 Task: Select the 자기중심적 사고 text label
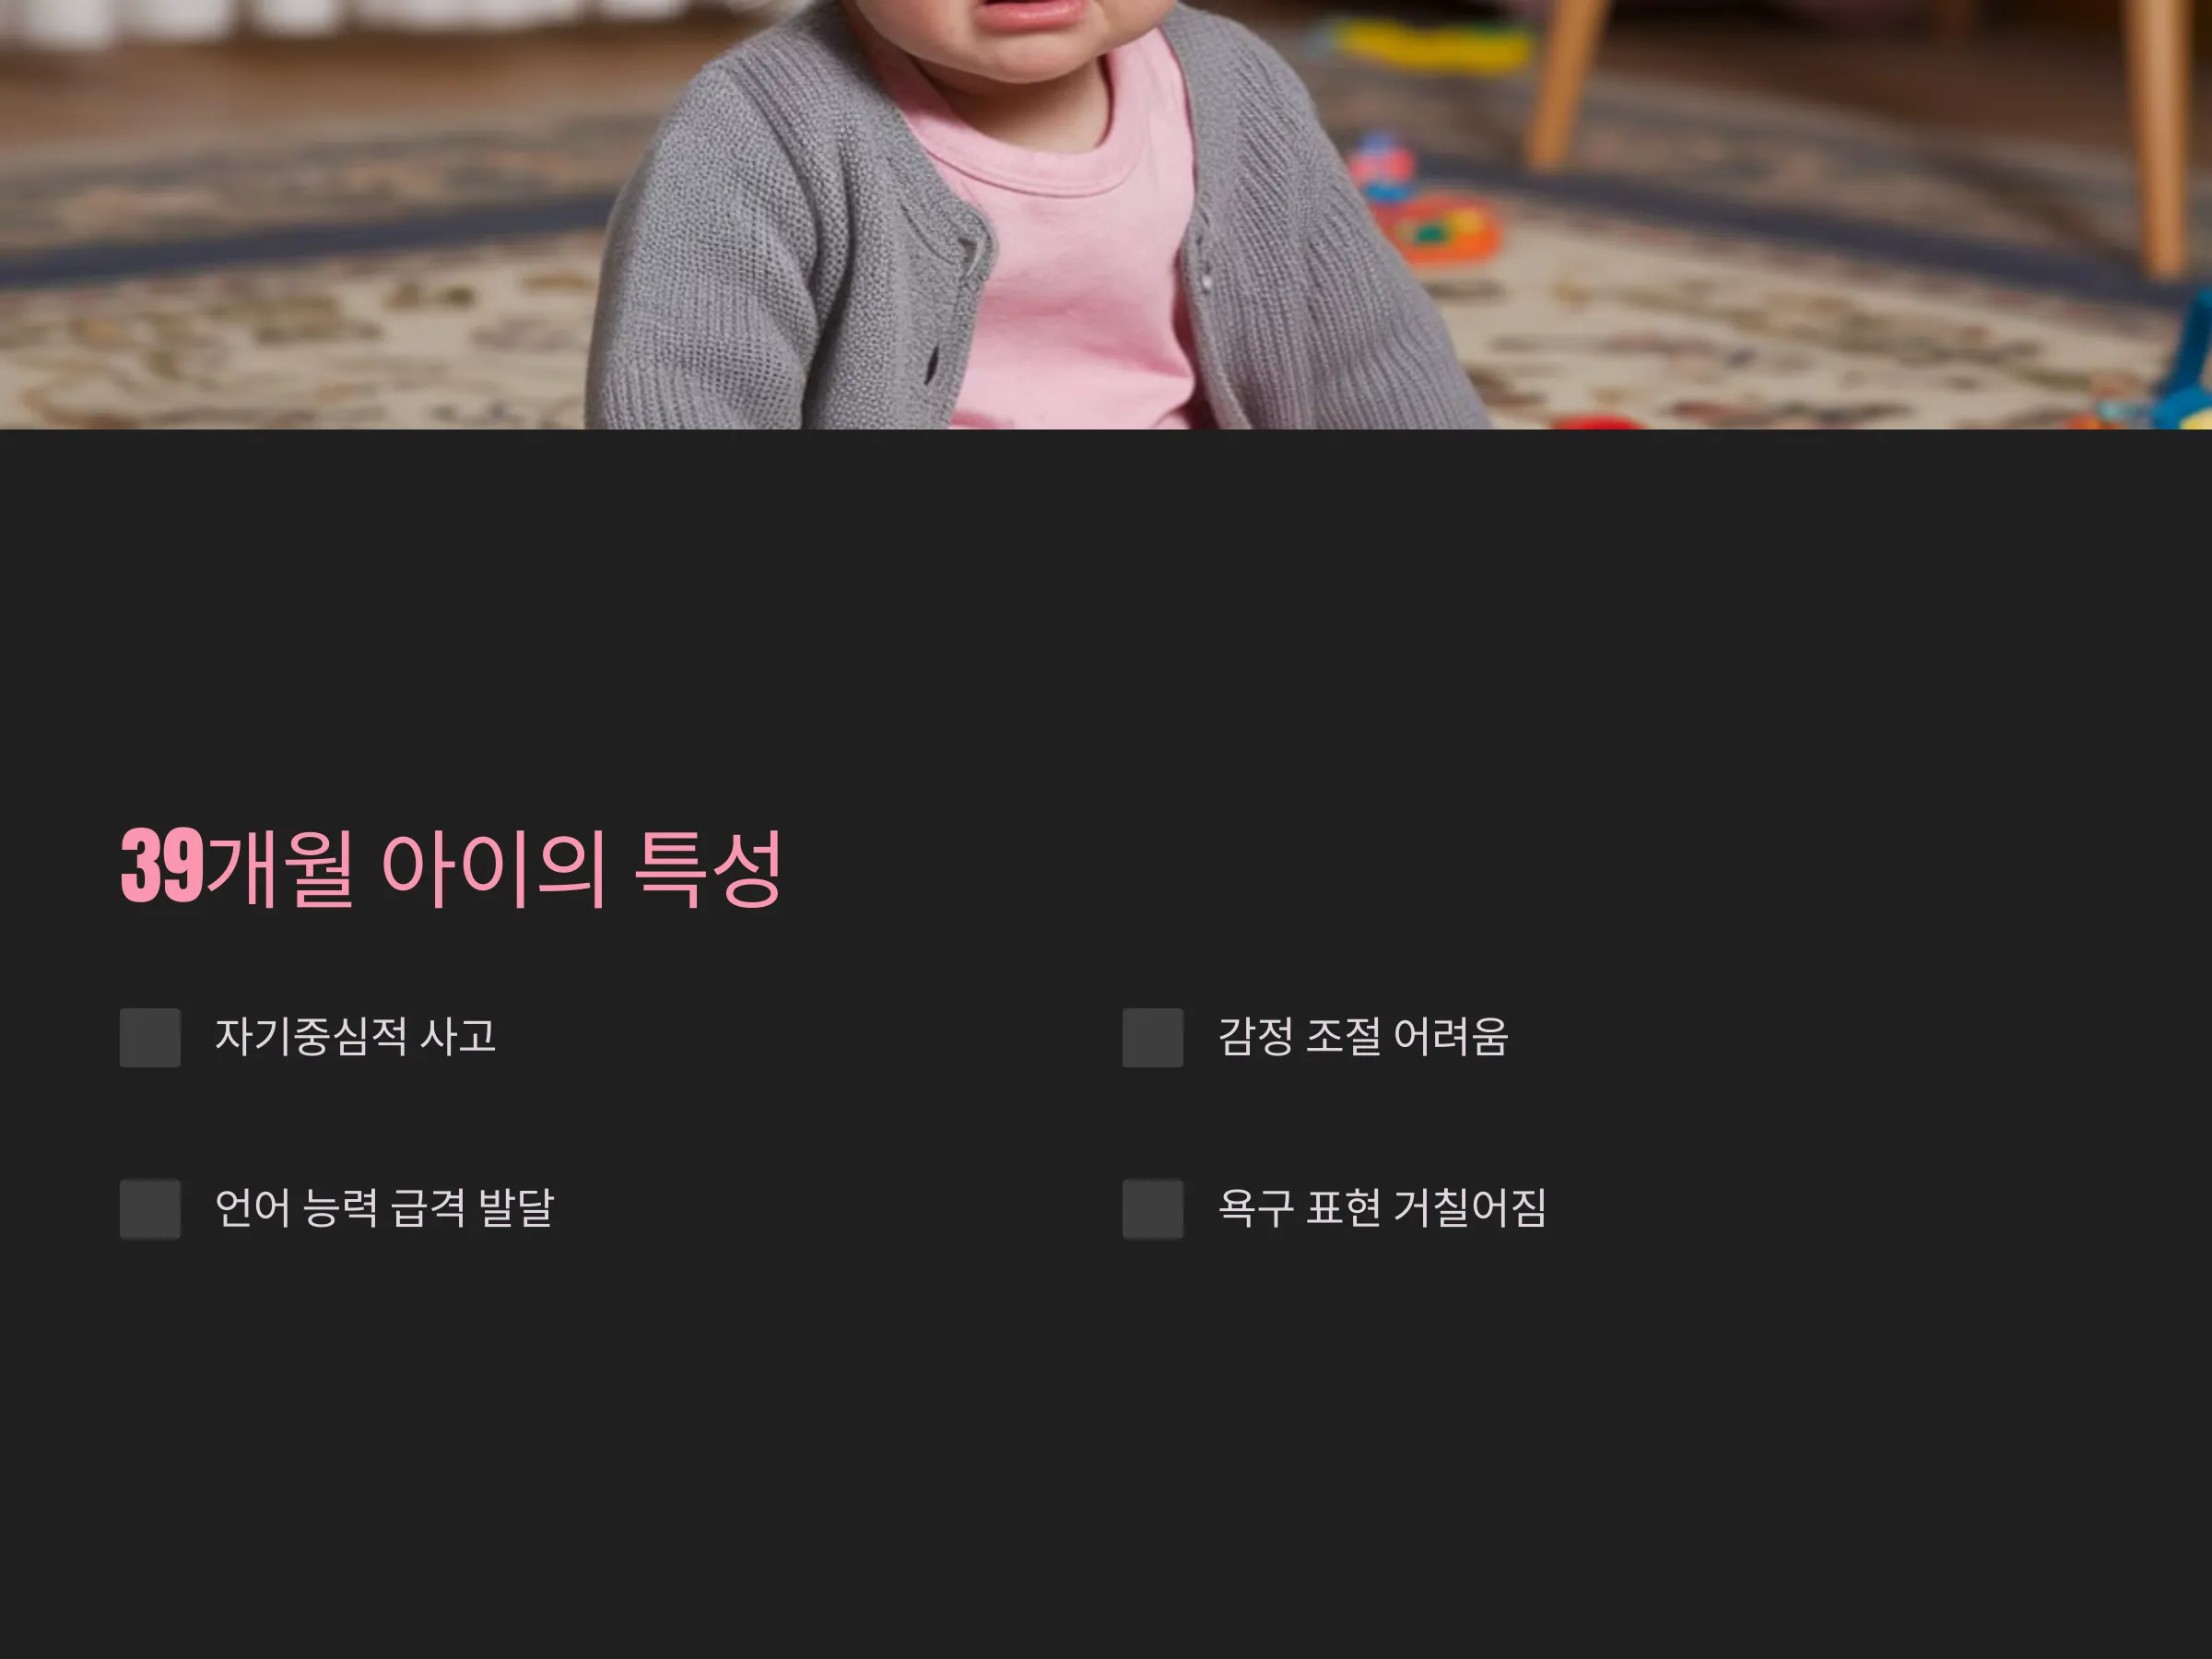click(x=355, y=1036)
